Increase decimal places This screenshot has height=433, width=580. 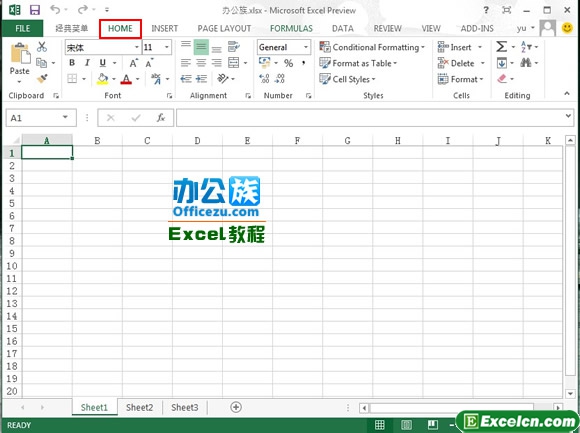264,78
